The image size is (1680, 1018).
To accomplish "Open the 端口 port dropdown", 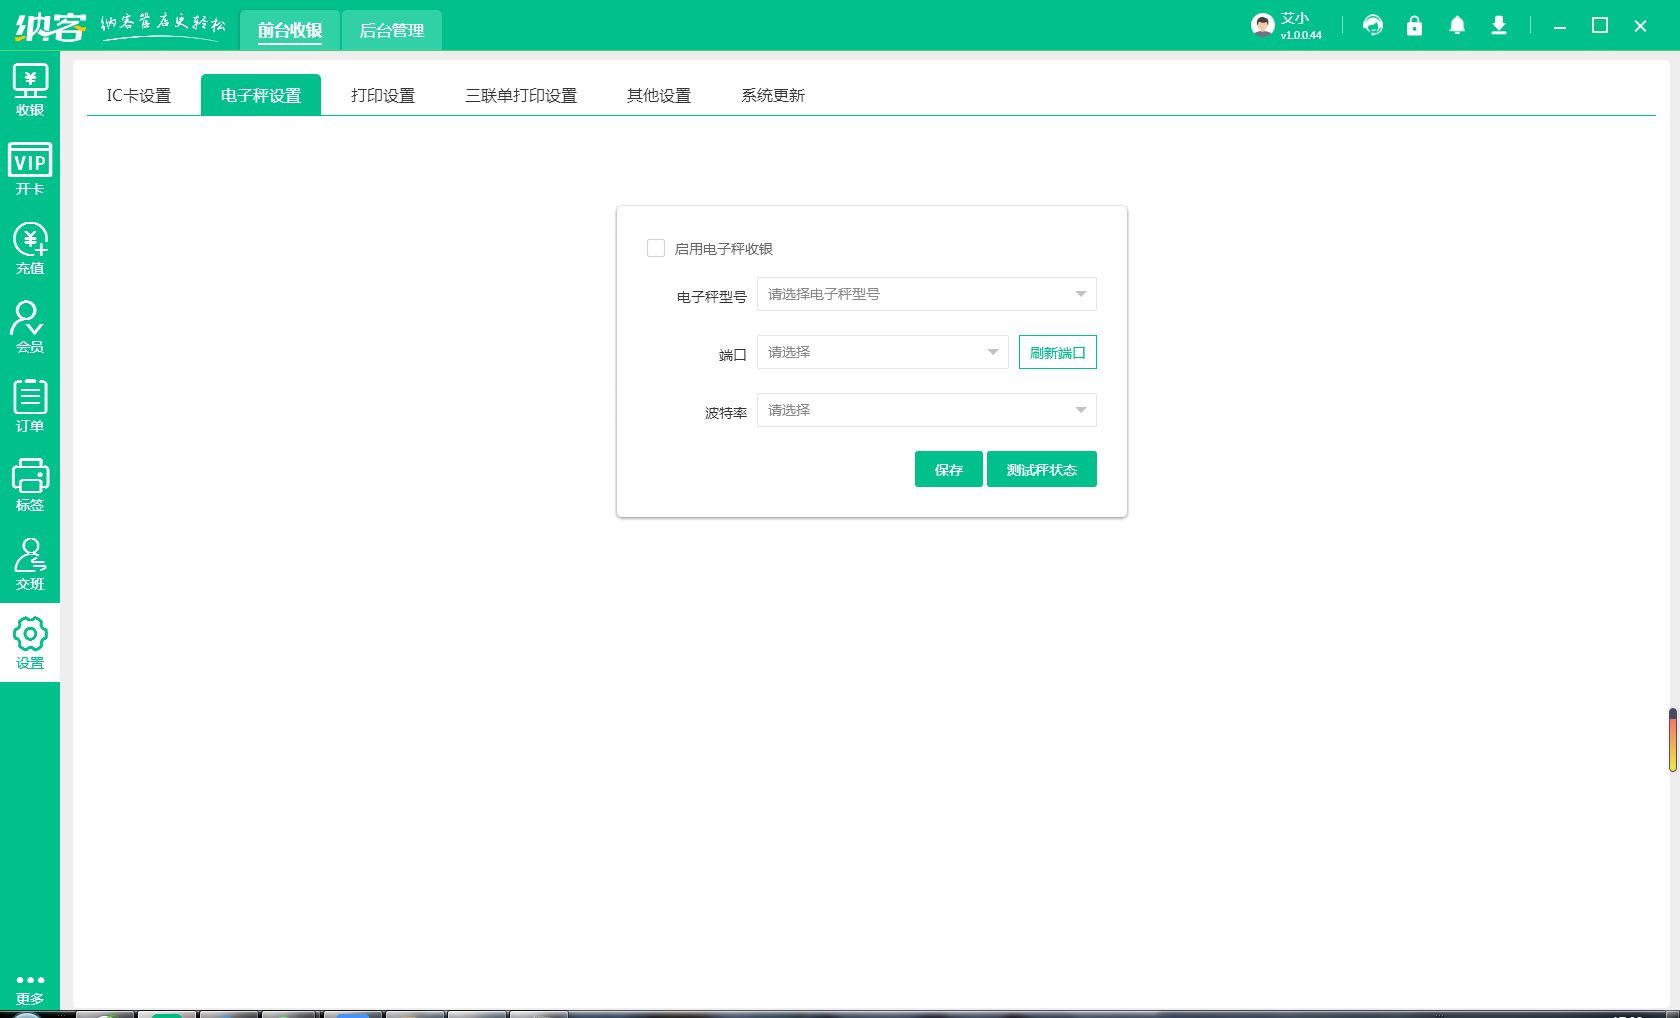I will [x=882, y=352].
